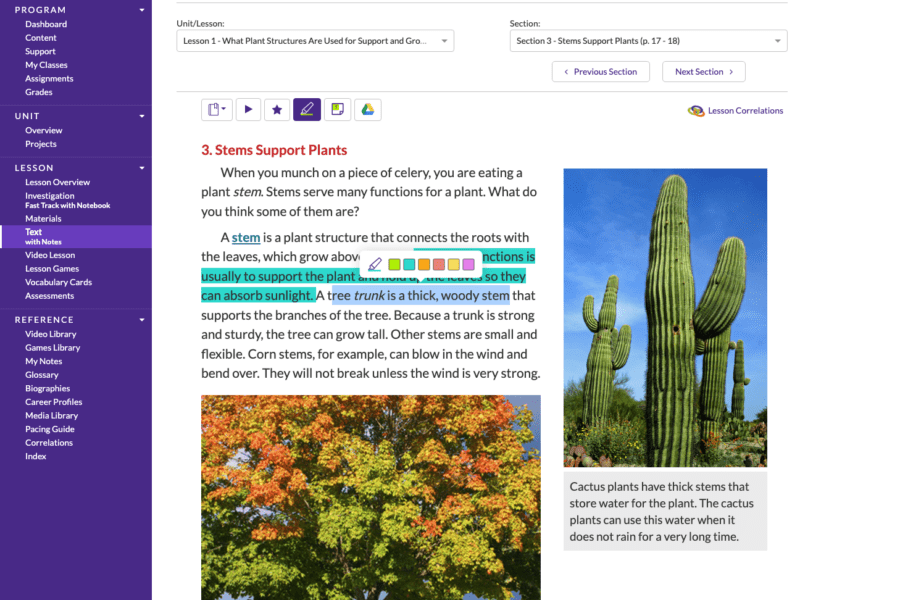
Task: Pick the pink highlight color
Action: coord(469,264)
